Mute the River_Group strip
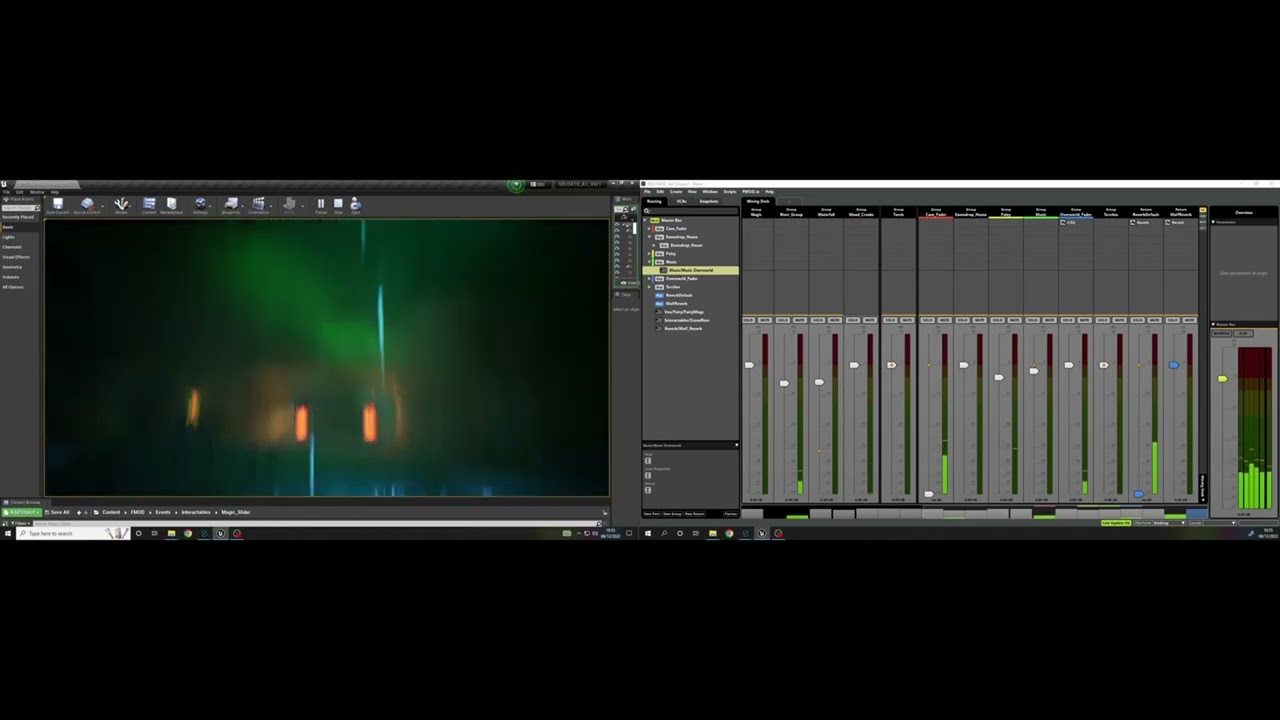The height and width of the screenshot is (720, 1280). pos(800,320)
